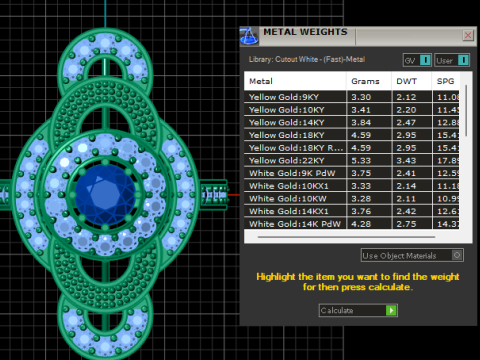The height and width of the screenshot is (360, 480).
Task: Click the DWT column header
Action: point(412,81)
